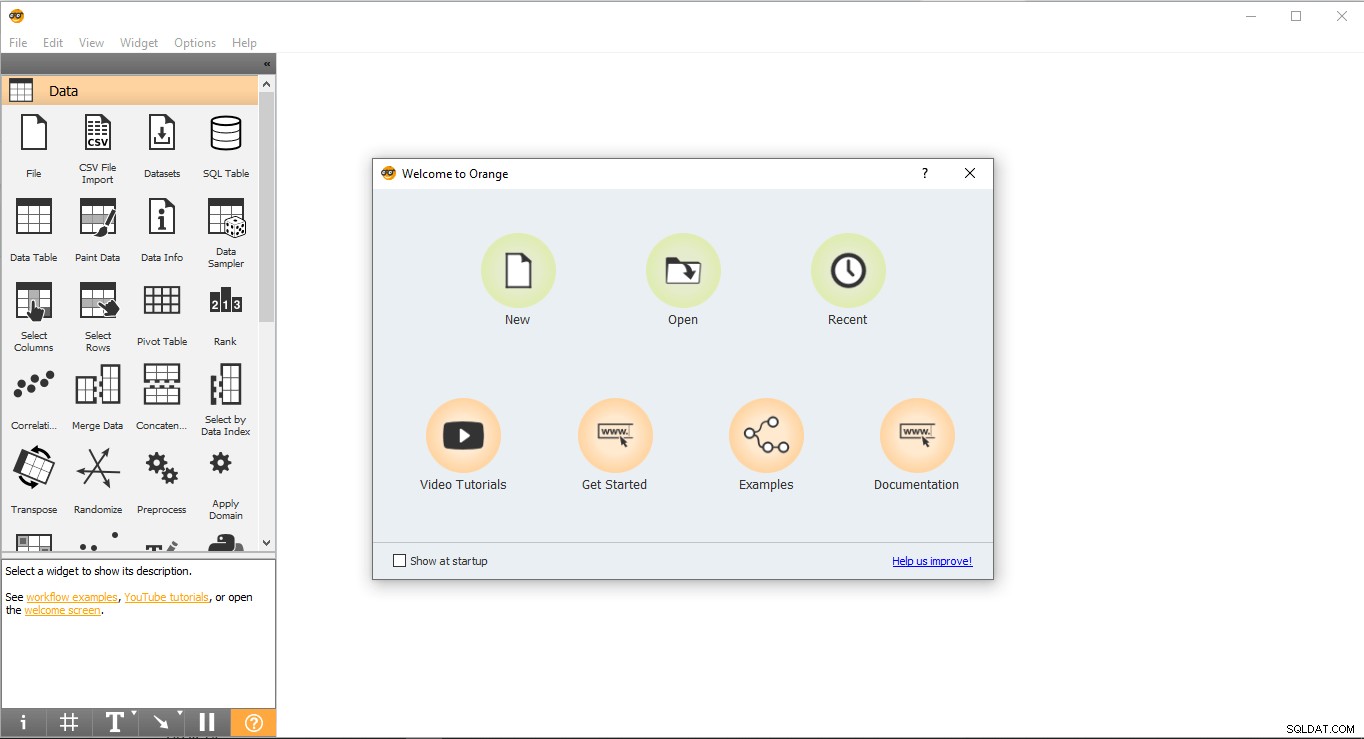The height and width of the screenshot is (739, 1364).
Task: Select the arrow annotation tool
Action: [x=161, y=722]
